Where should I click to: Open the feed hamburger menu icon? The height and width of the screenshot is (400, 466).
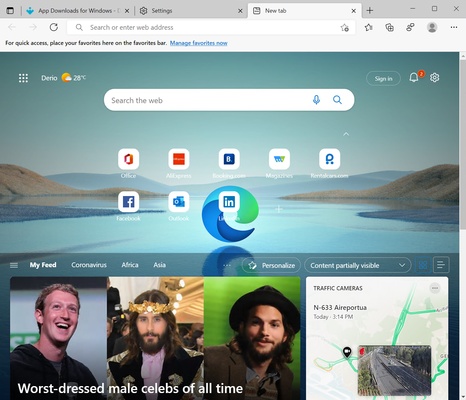pyautogui.click(x=14, y=265)
